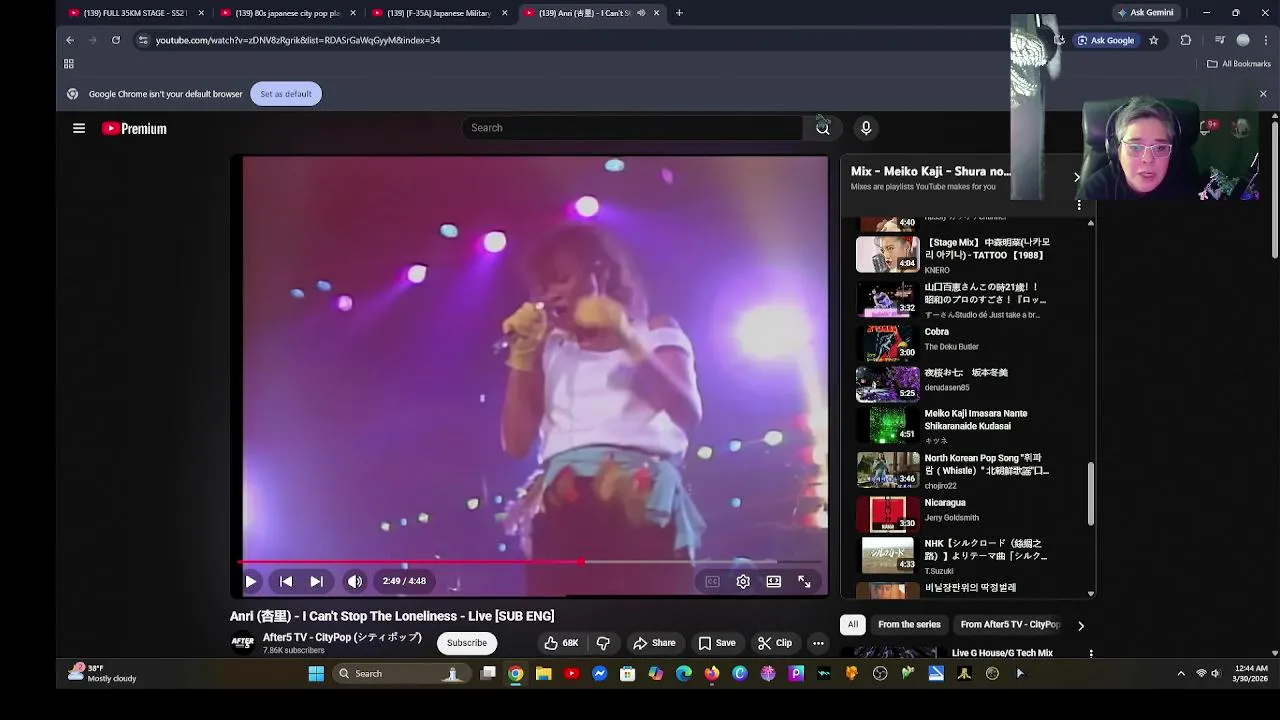
Task: Open Windows Start menu
Action: coord(316,674)
